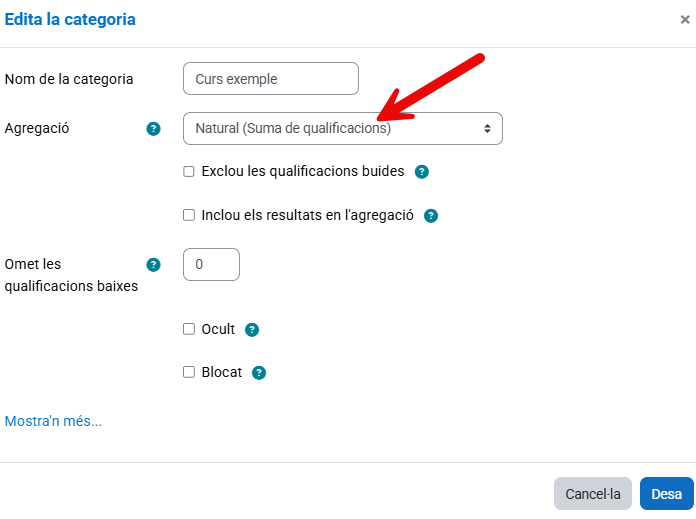Viewport: 696px width, 519px height.
Task: Show help for excluding empty grades
Action: pos(421,172)
